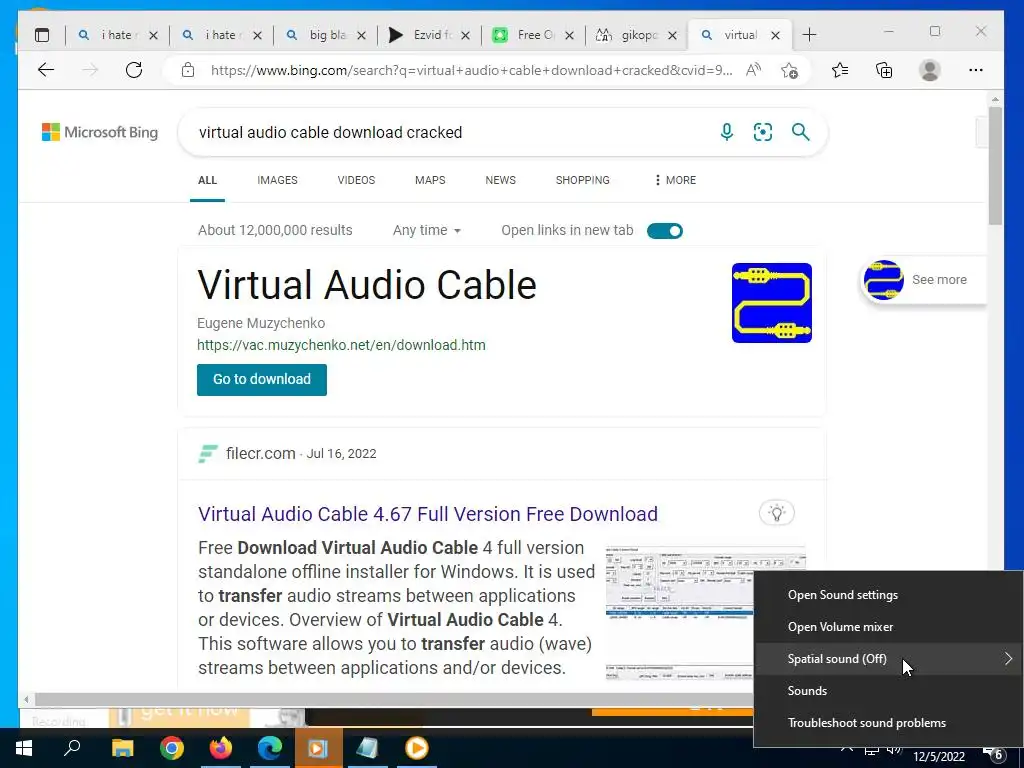Switch to VIDEOS results tab
Screen dimensions: 1024x768
[x=356, y=180]
